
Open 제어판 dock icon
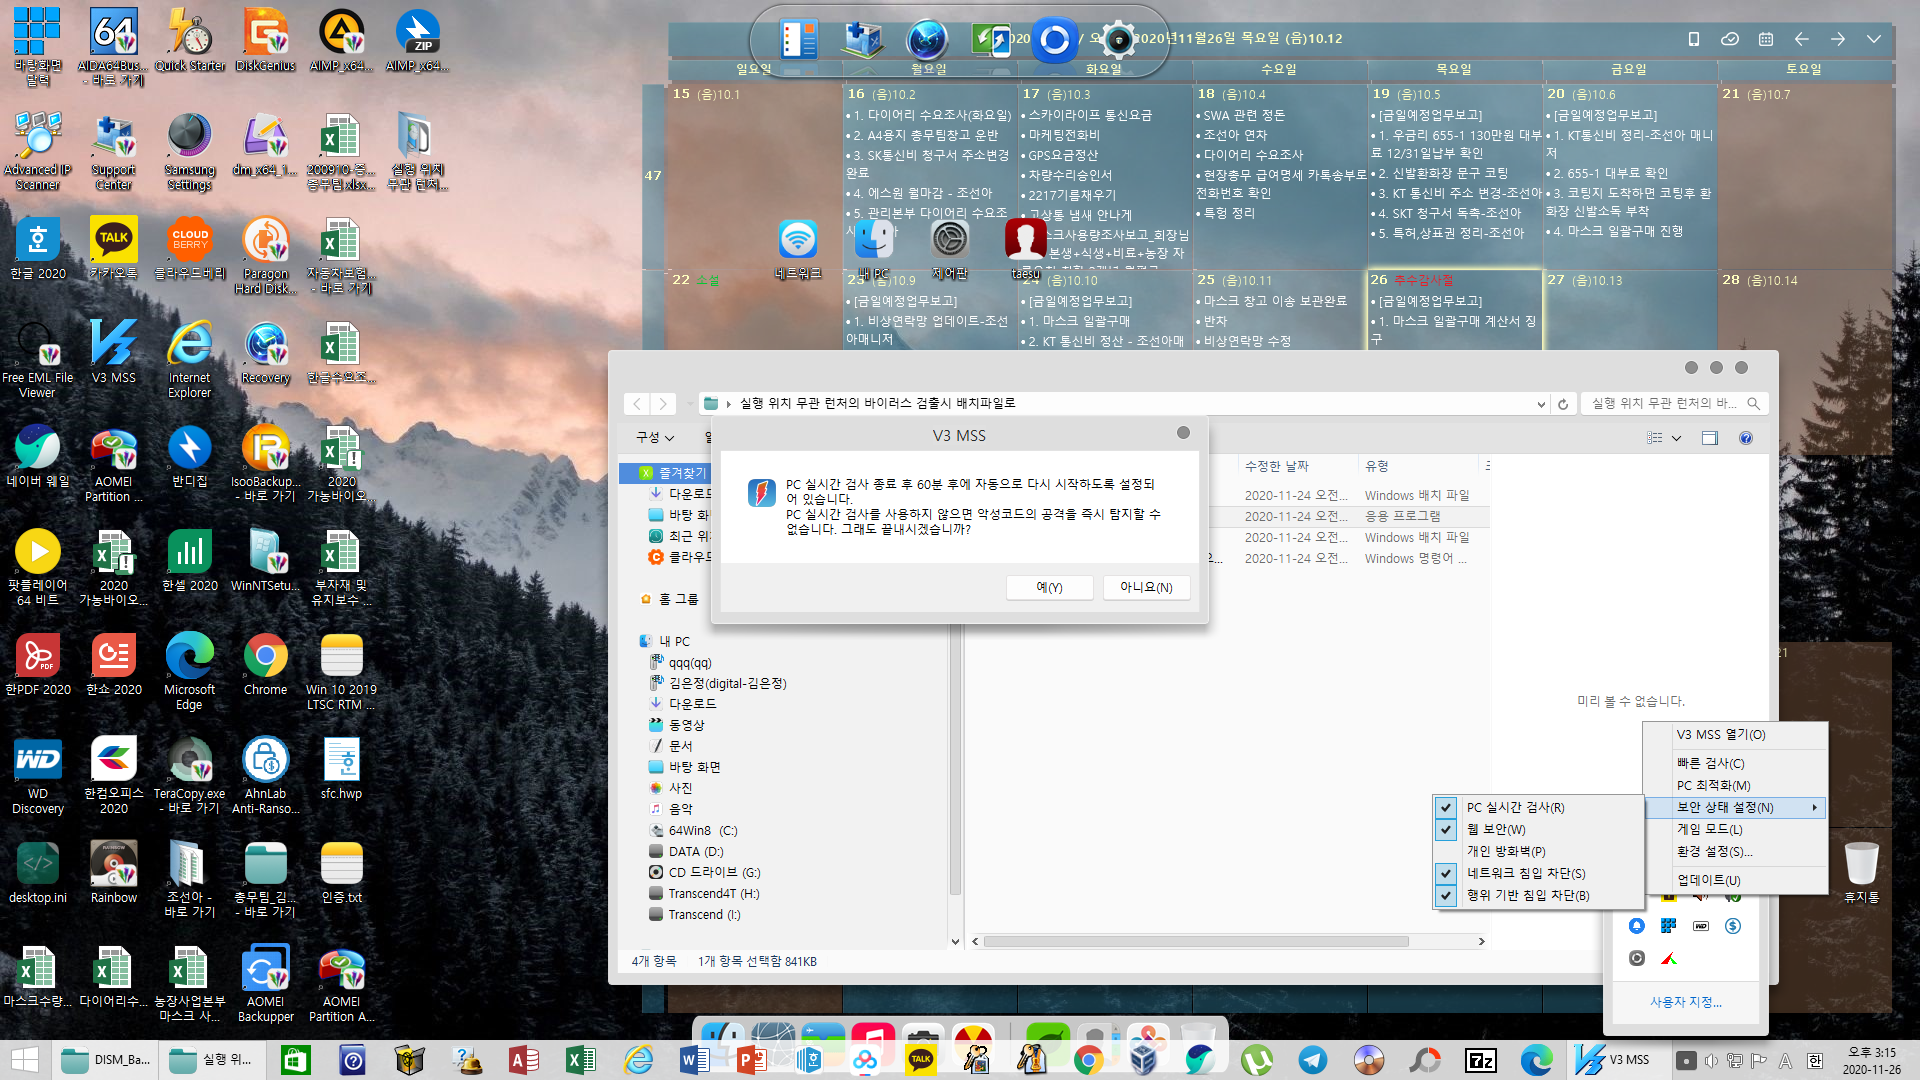pos(950,248)
